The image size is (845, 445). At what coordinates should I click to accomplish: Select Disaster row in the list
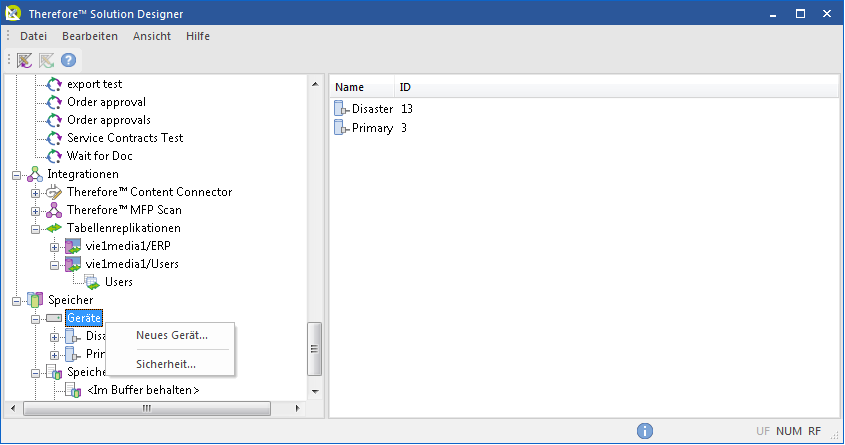pos(372,109)
